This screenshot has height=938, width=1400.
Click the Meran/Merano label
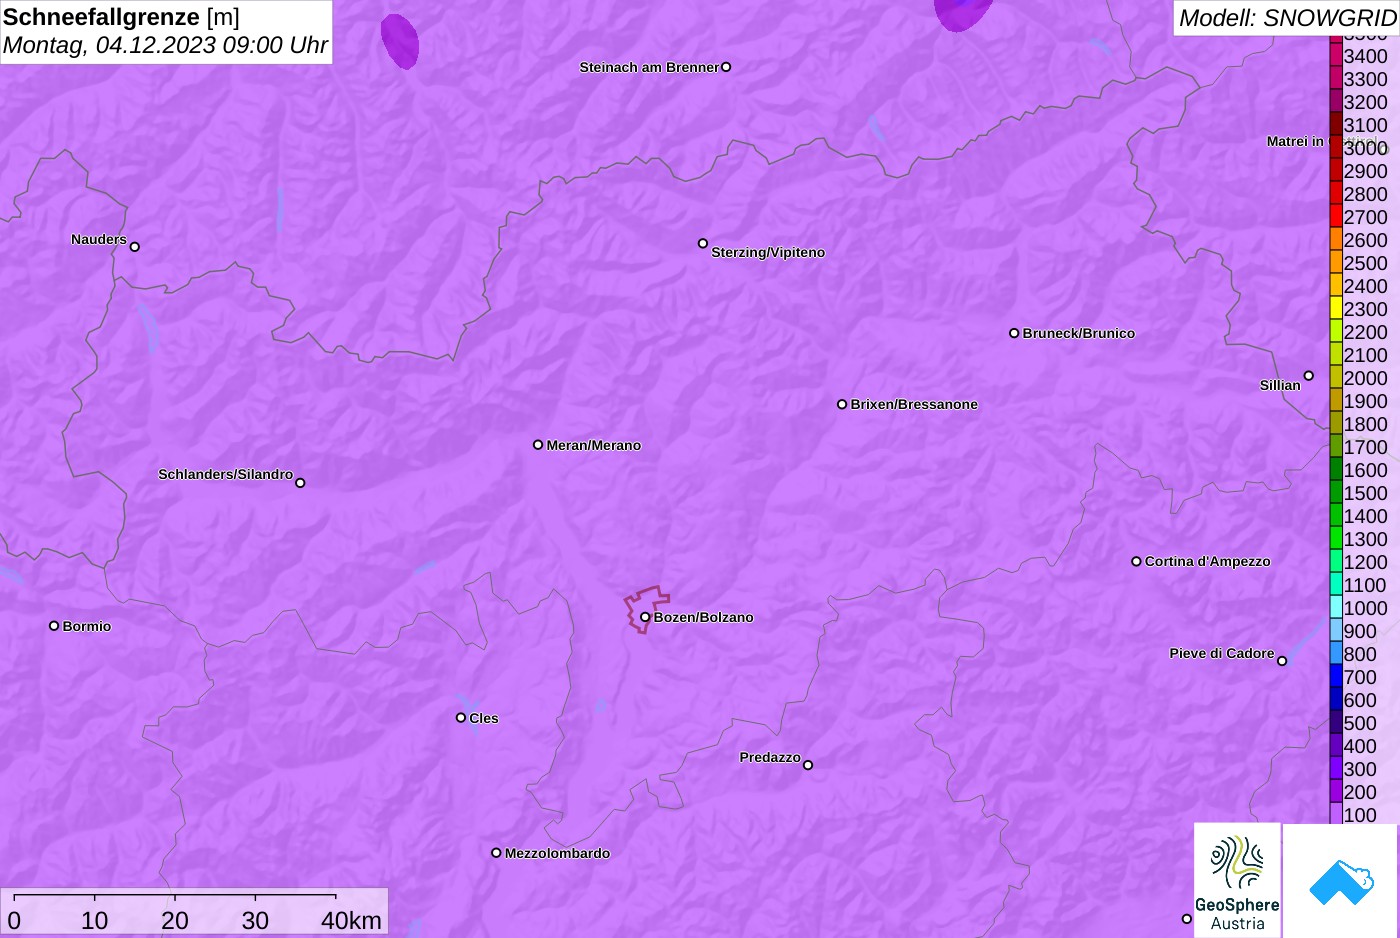[594, 445]
